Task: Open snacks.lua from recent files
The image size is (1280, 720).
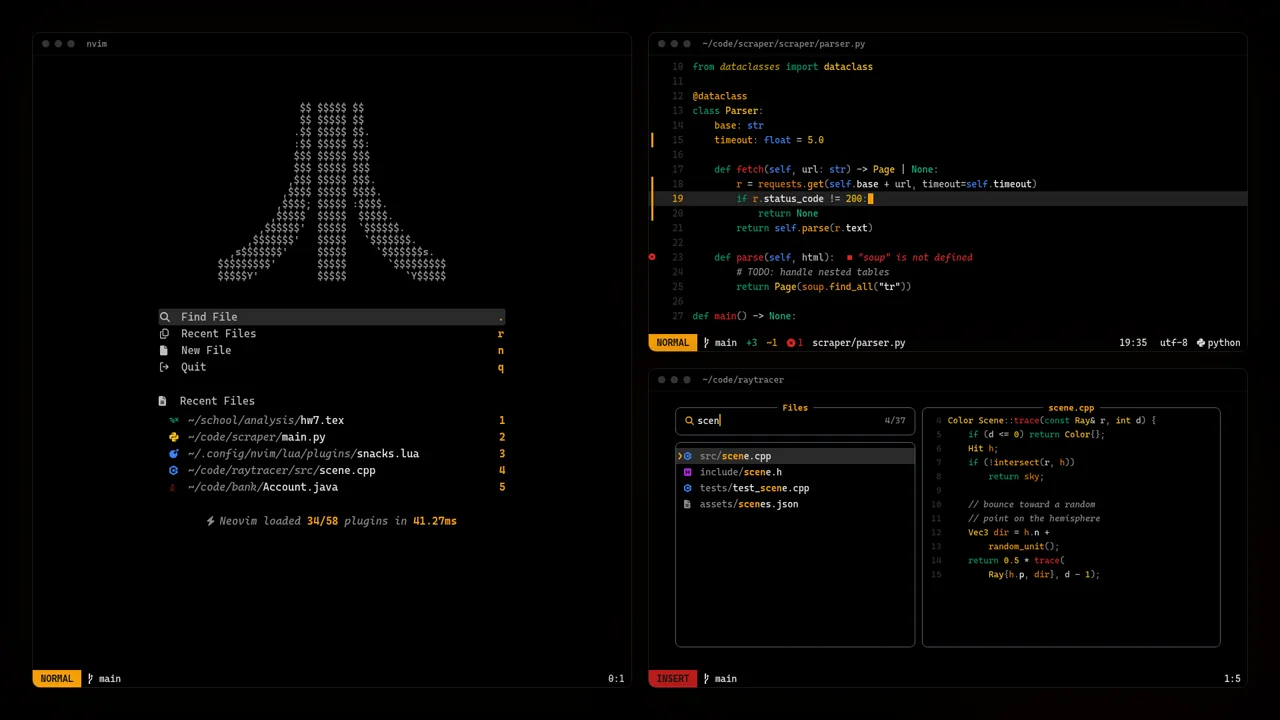Action: pyautogui.click(x=337, y=454)
